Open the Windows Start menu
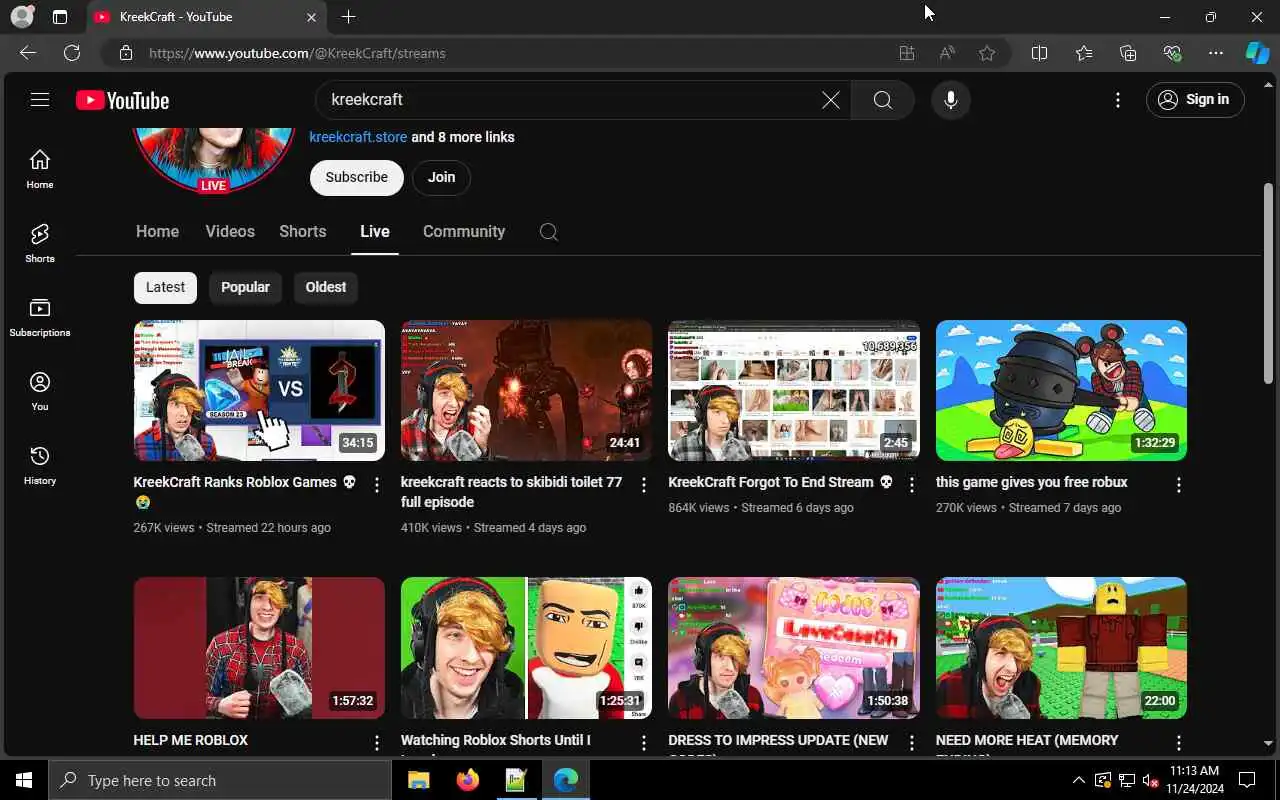1280x800 pixels. click(x=24, y=780)
